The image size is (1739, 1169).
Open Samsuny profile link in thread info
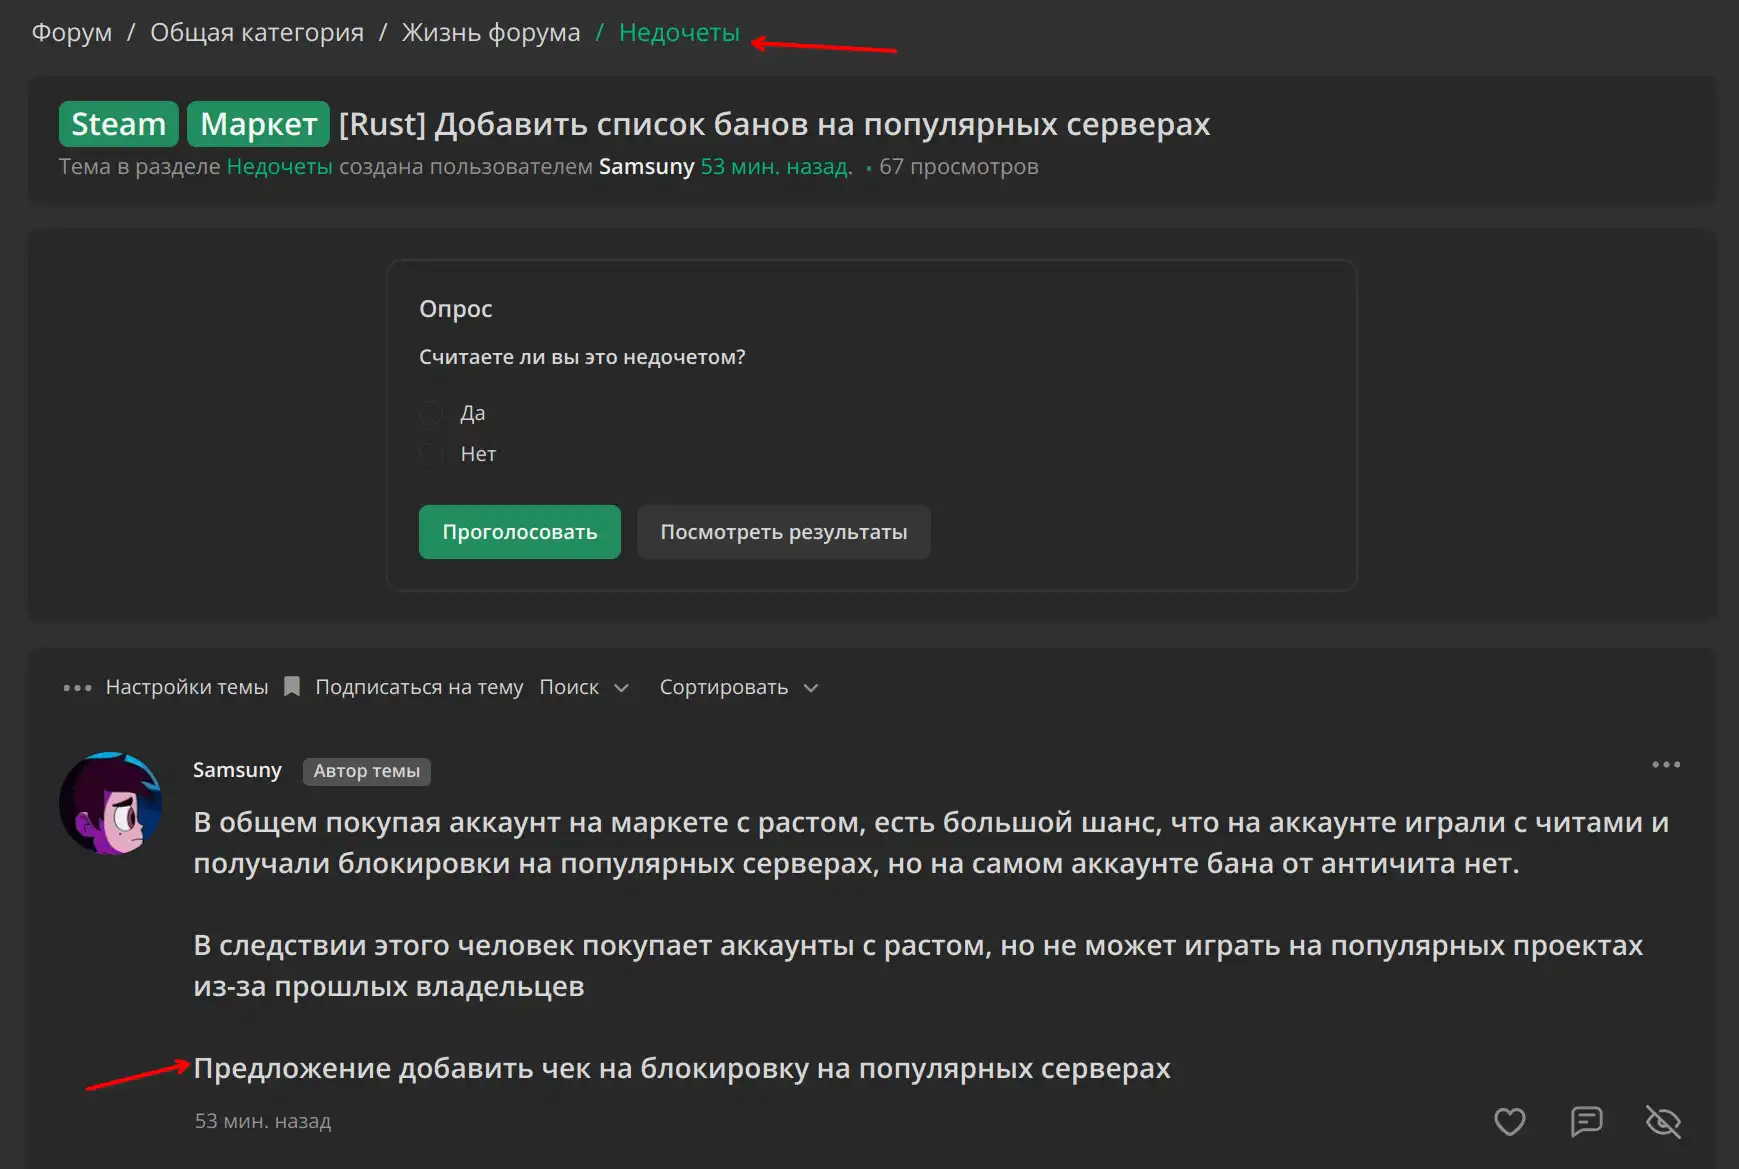(x=647, y=167)
